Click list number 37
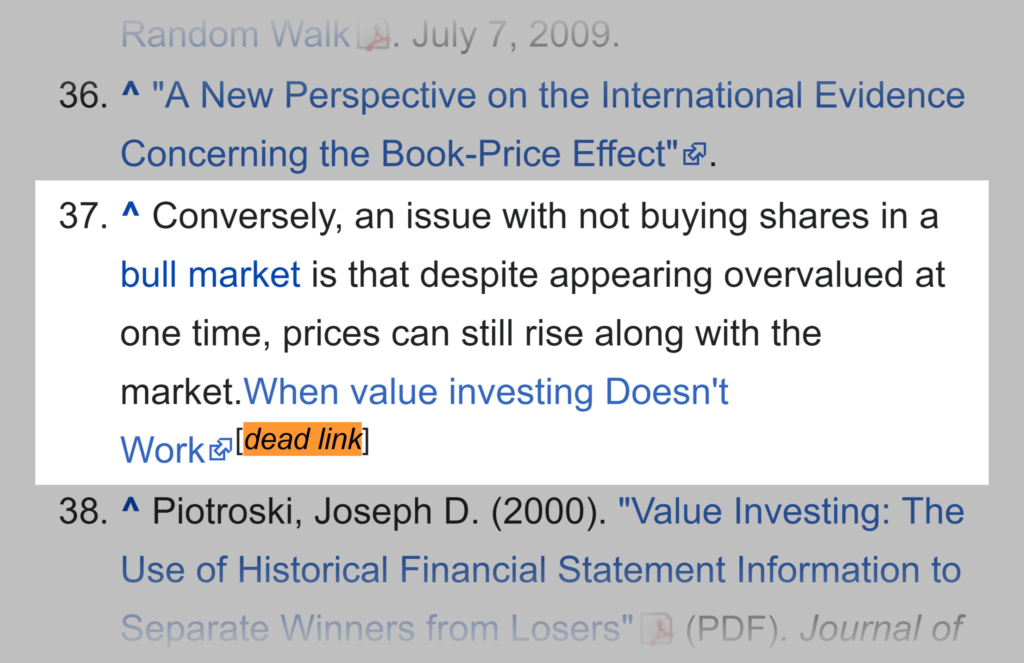 83,216
